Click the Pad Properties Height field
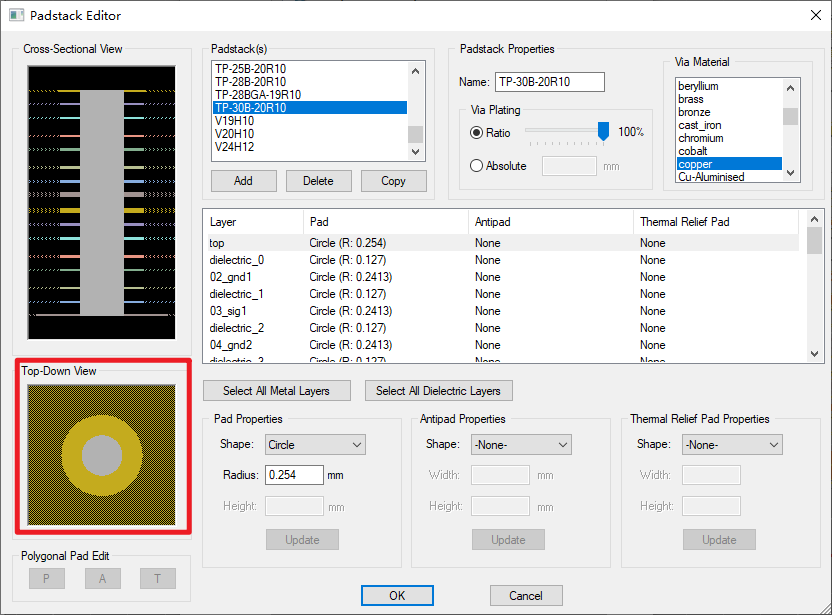 pyautogui.click(x=294, y=506)
